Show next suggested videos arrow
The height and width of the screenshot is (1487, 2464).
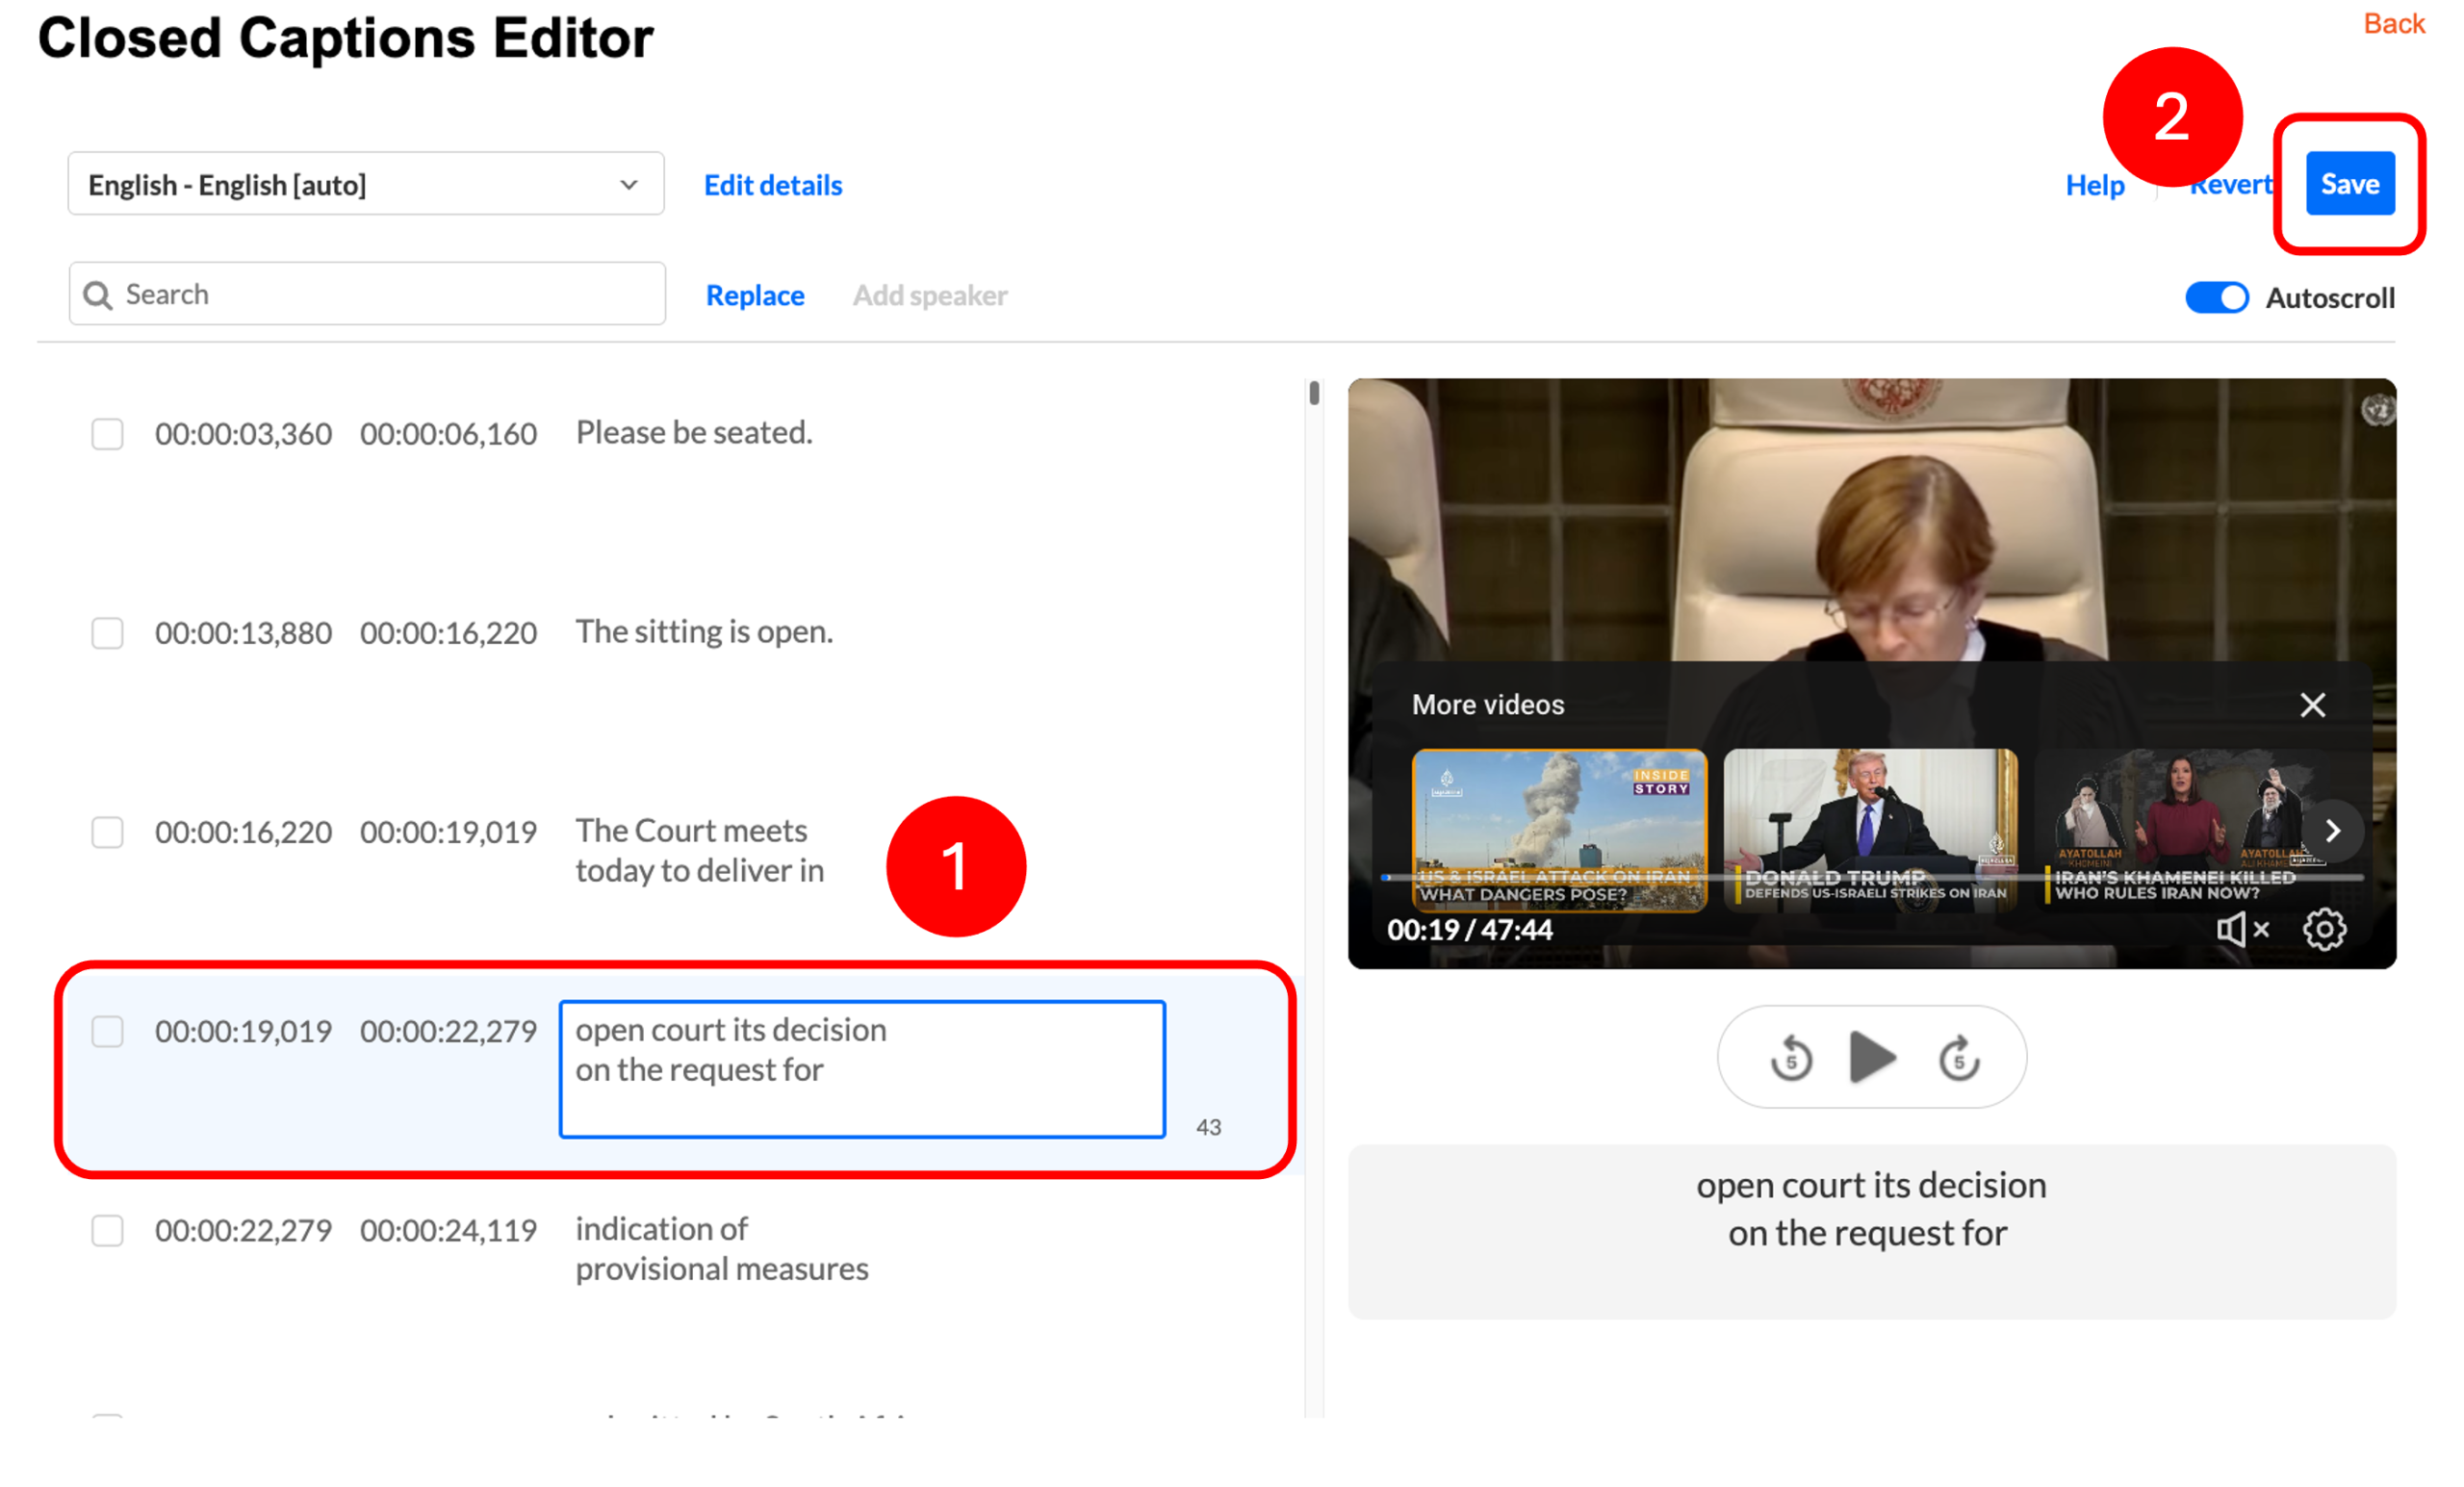click(2332, 830)
